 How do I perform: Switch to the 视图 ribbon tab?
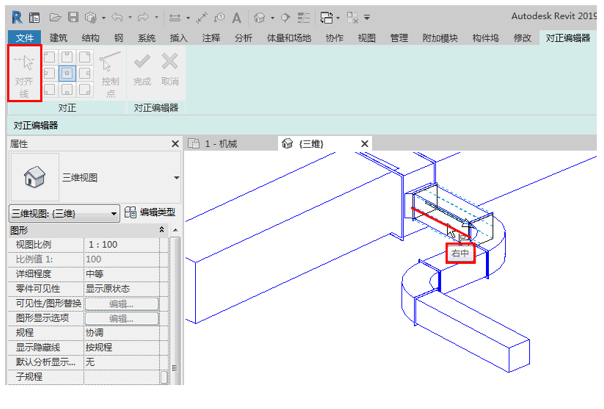point(367,38)
